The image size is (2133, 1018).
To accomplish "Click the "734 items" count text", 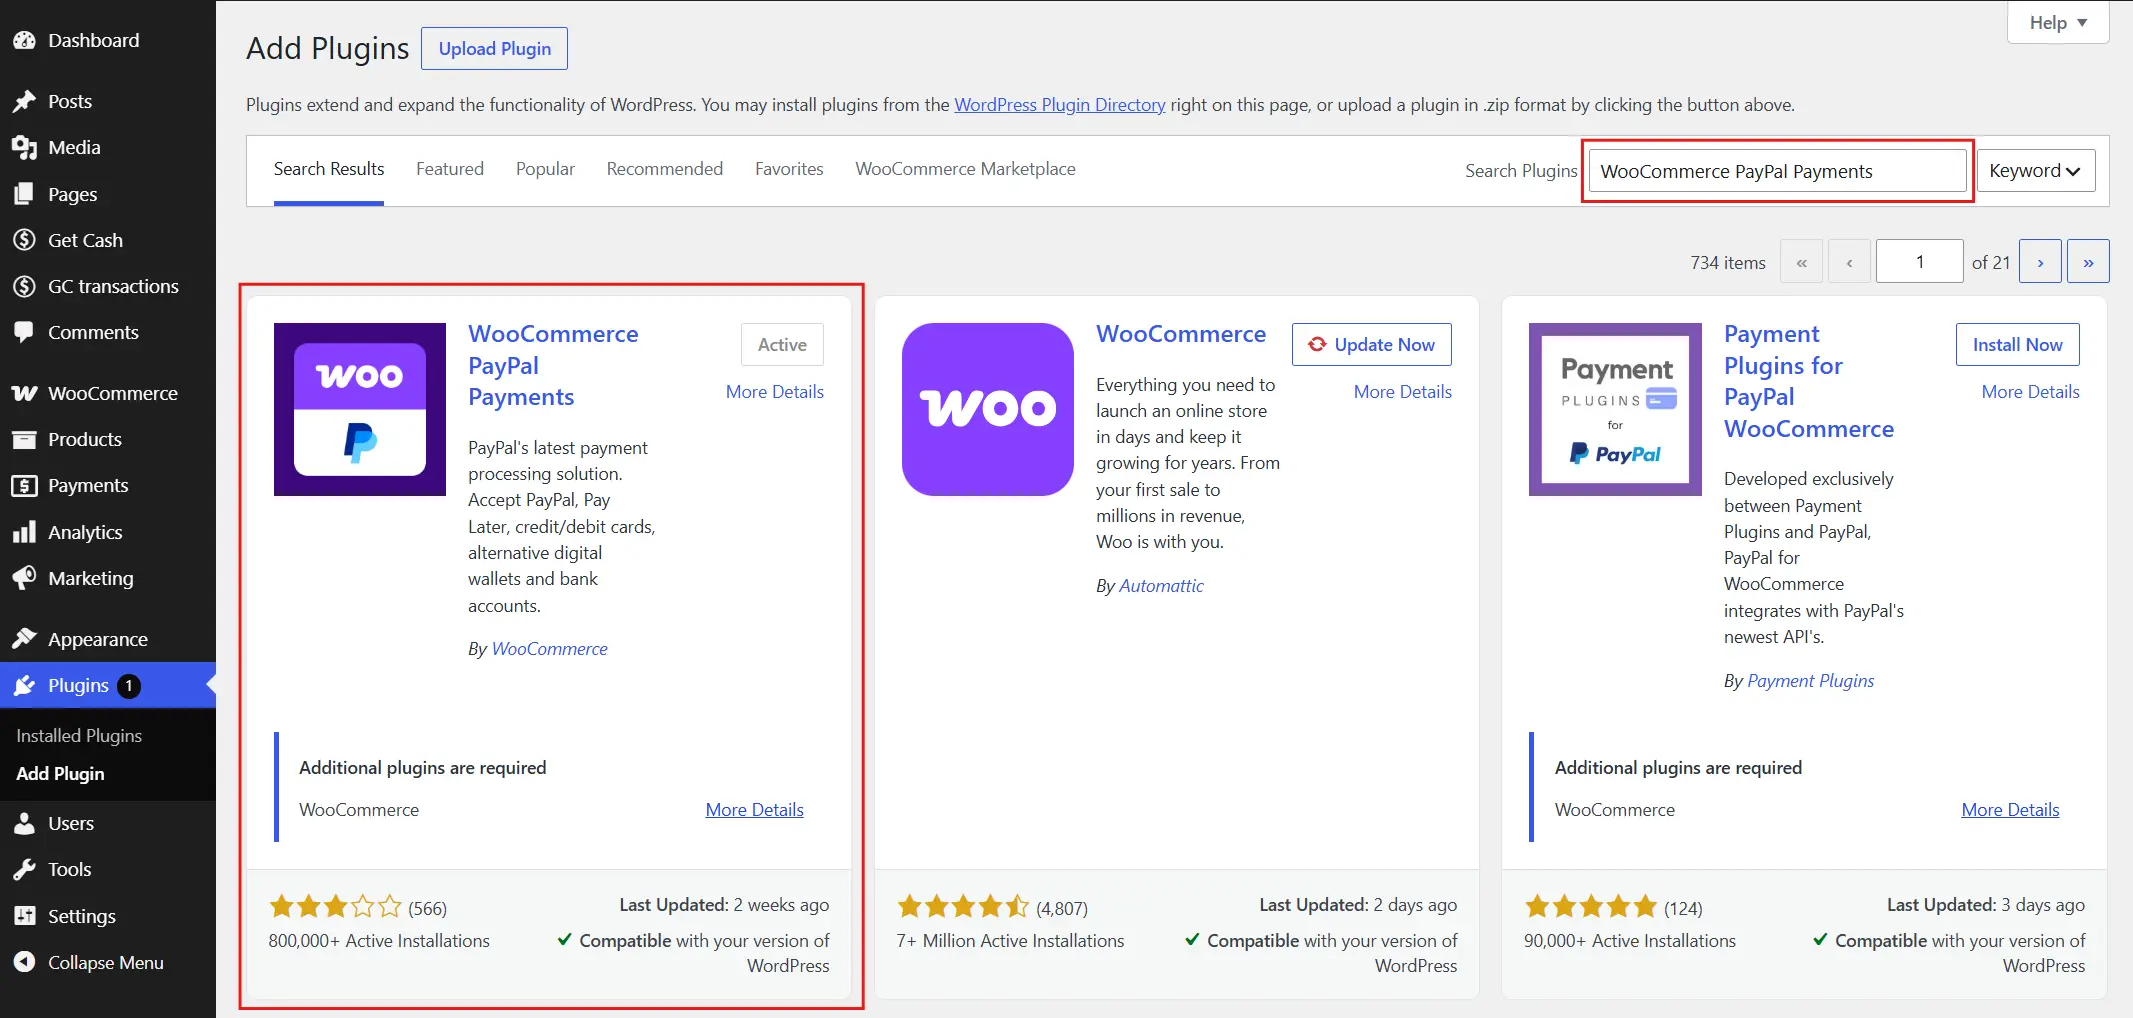I will coord(1728,263).
